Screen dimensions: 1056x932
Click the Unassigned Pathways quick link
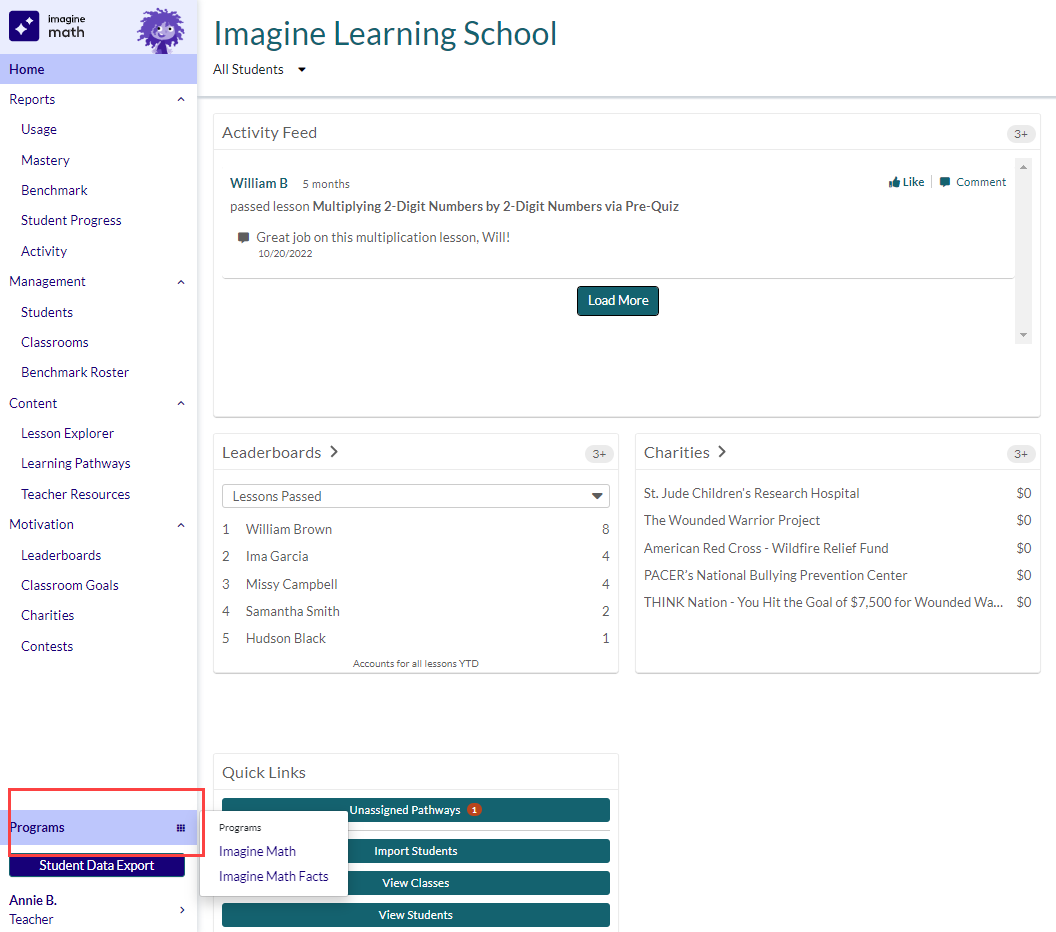(x=416, y=810)
